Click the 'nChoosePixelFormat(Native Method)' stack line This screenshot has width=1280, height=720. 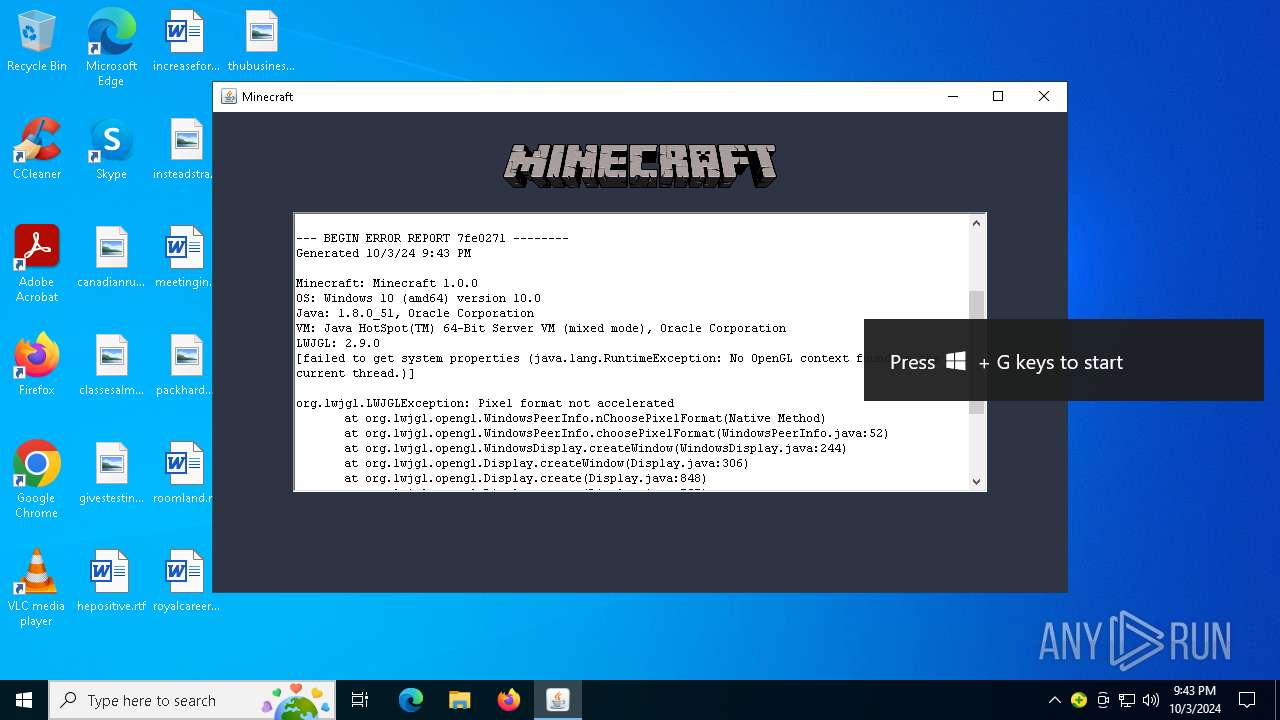click(x=585, y=418)
